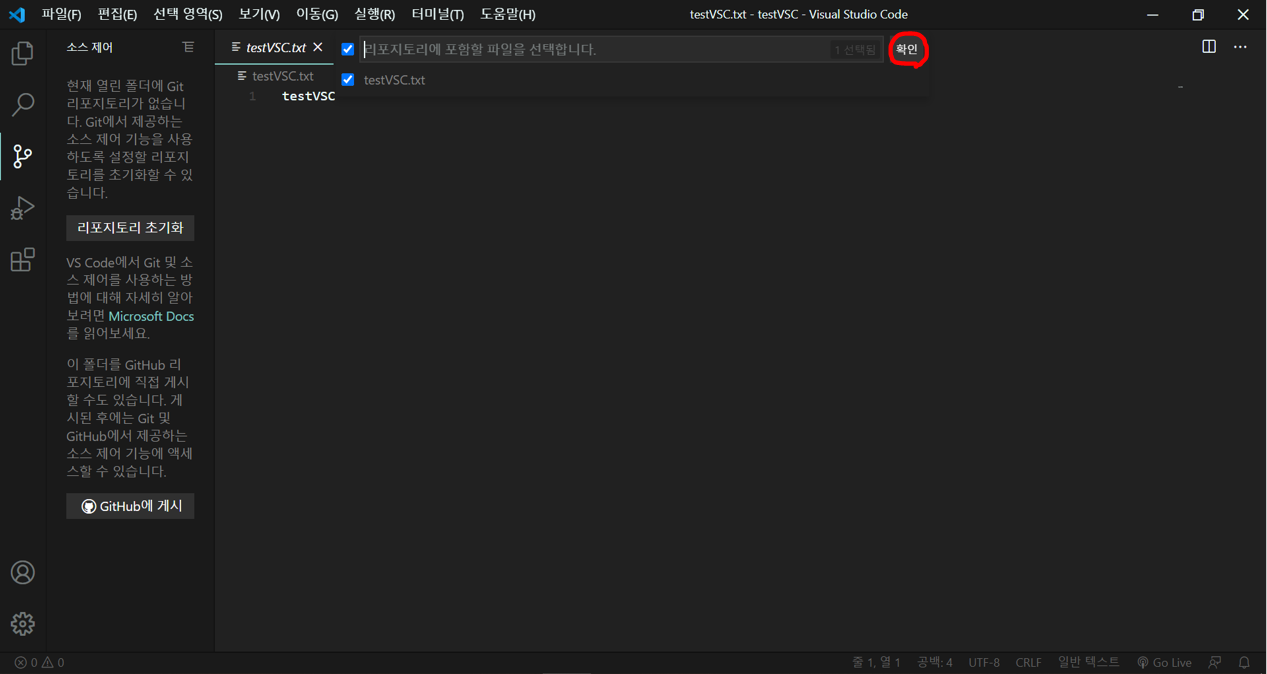Start Go Live server from status bar

click(1164, 662)
